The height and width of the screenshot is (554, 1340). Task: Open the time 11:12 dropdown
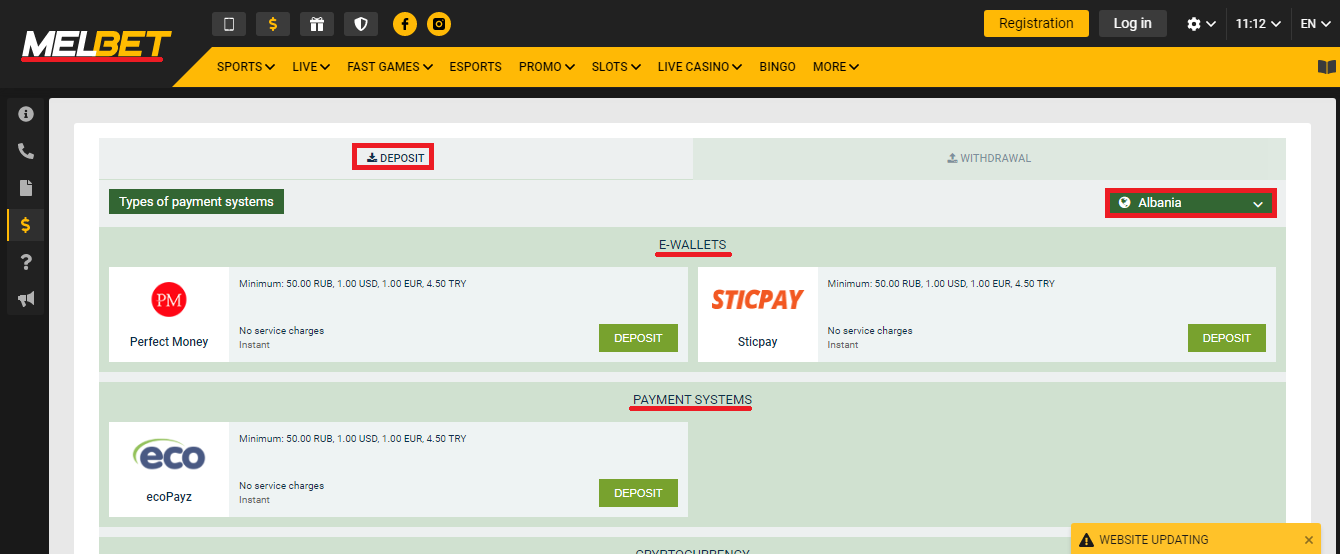pyautogui.click(x=1257, y=24)
